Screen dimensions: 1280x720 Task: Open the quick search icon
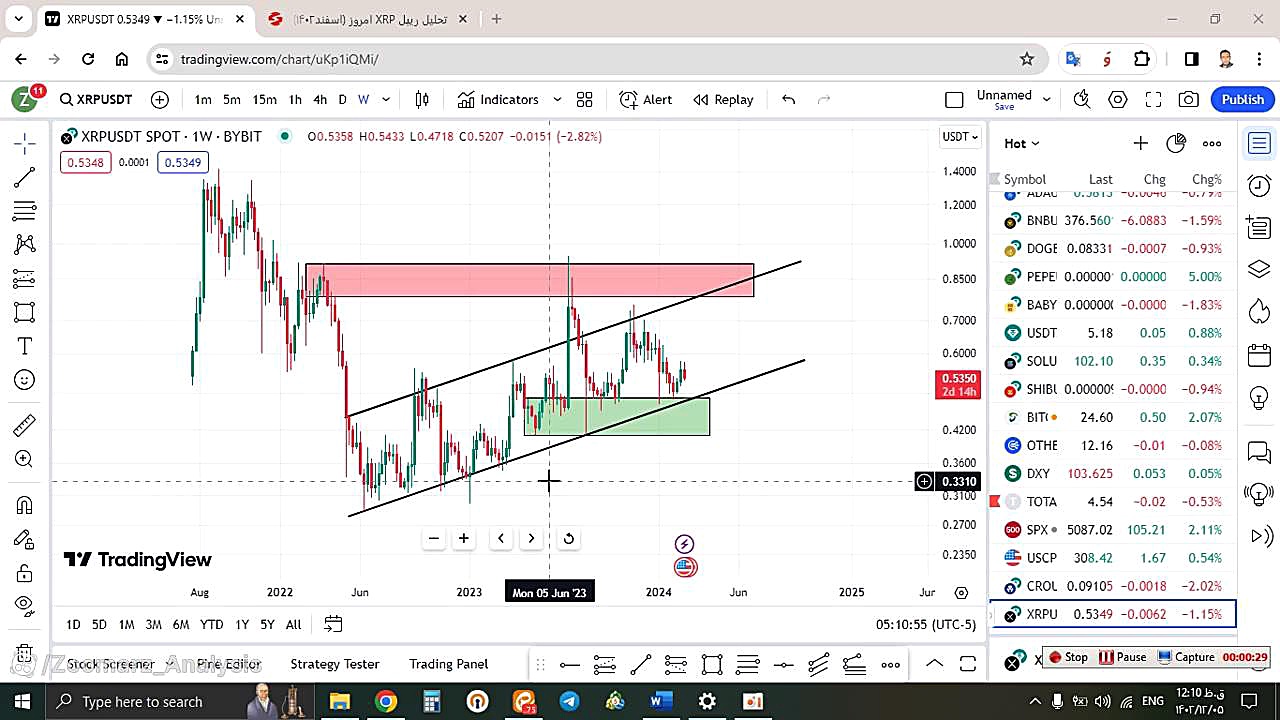(x=1082, y=99)
